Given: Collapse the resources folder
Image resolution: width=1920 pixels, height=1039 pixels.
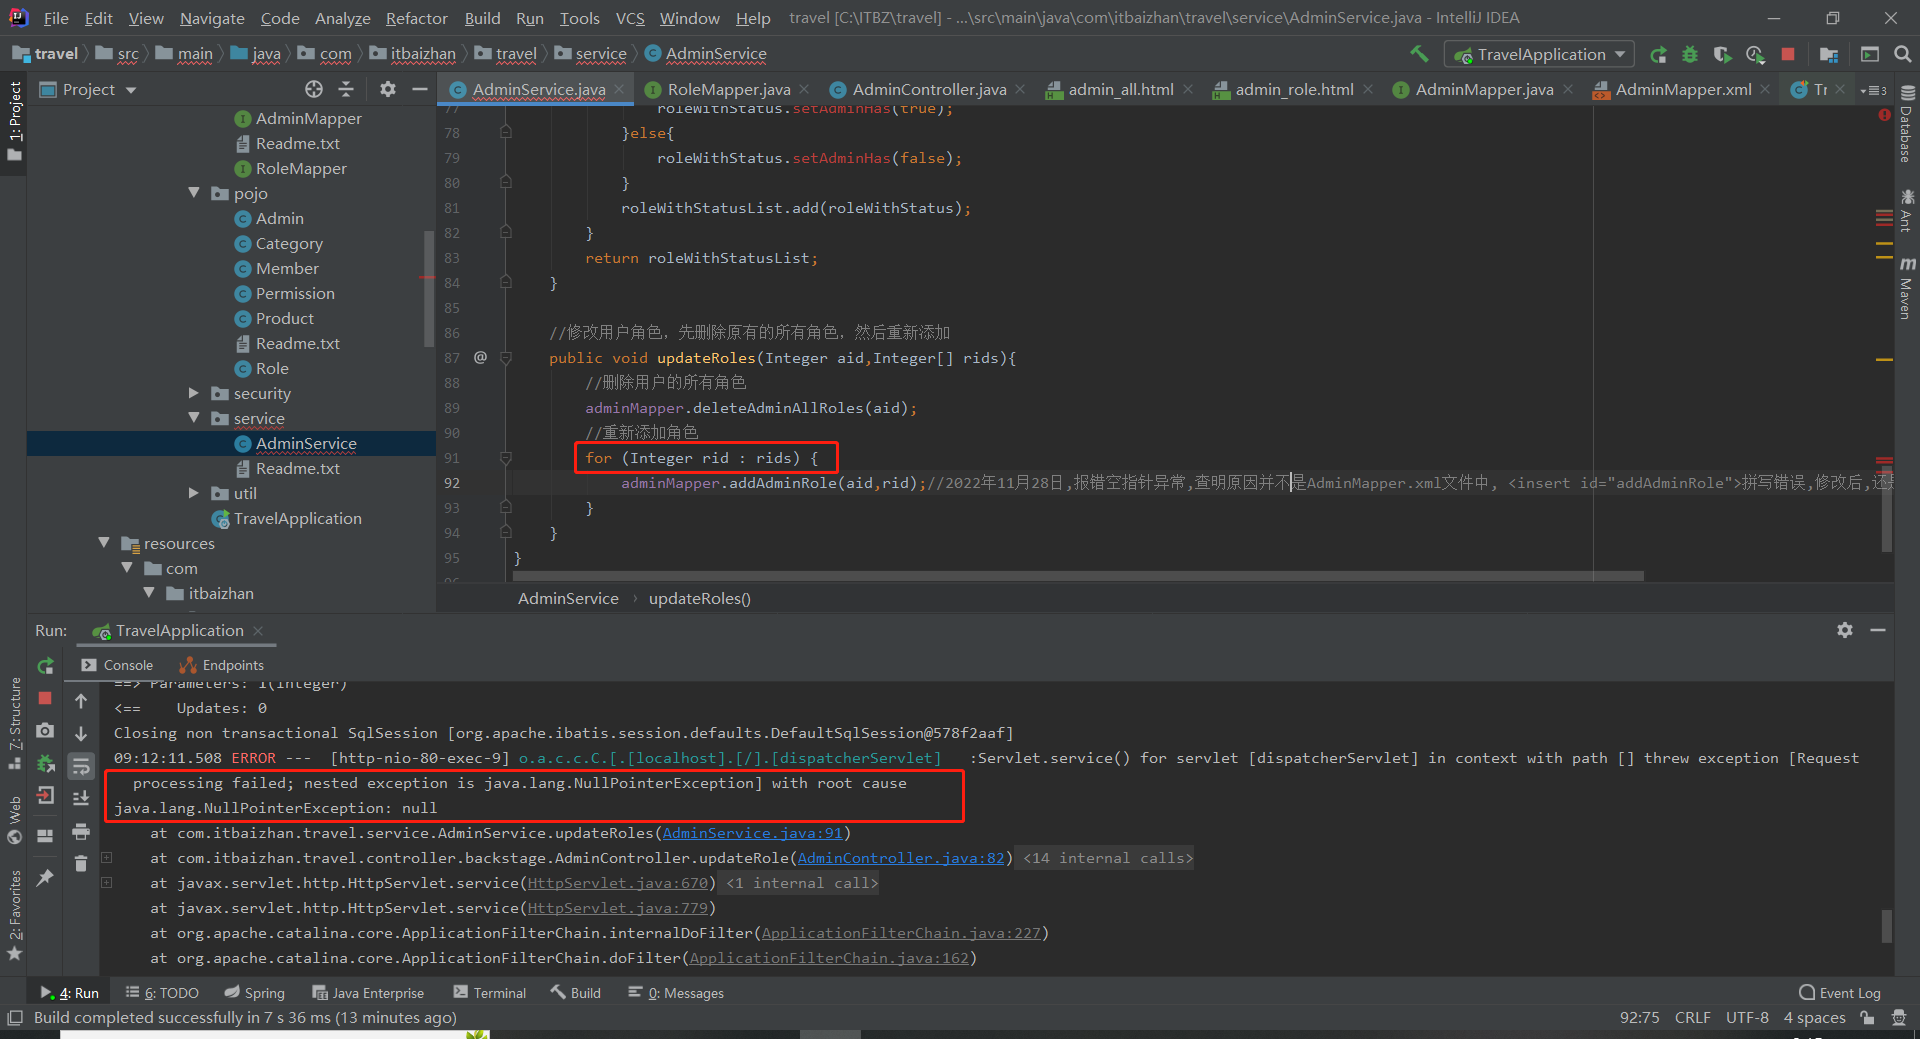Looking at the screenshot, I should point(104,543).
